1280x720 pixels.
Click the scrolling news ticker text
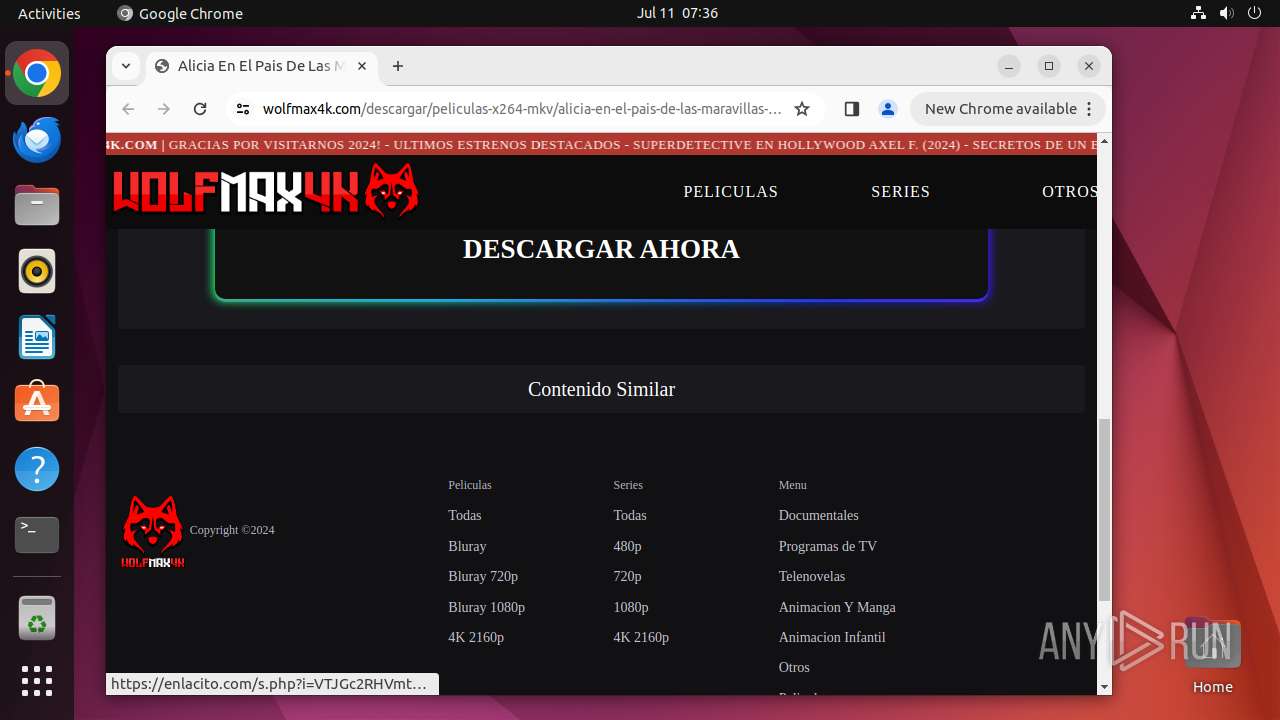click(603, 145)
